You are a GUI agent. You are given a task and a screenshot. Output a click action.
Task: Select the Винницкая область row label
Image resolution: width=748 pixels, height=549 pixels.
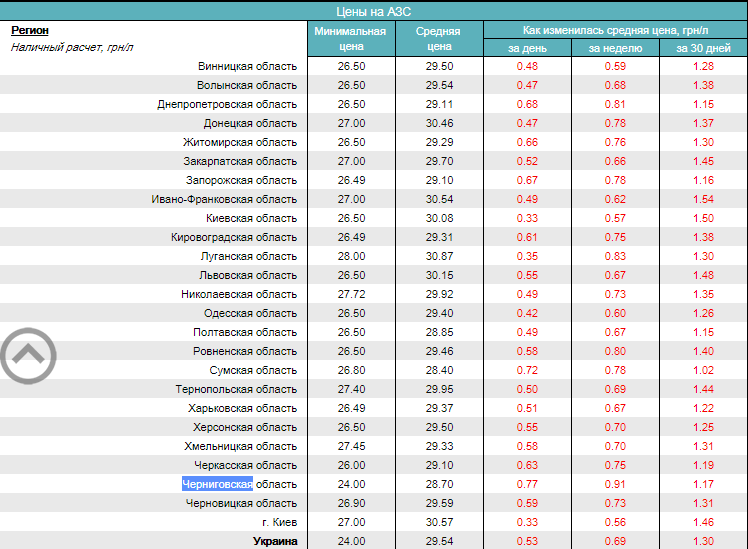pyautogui.click(x=247, y=66)
